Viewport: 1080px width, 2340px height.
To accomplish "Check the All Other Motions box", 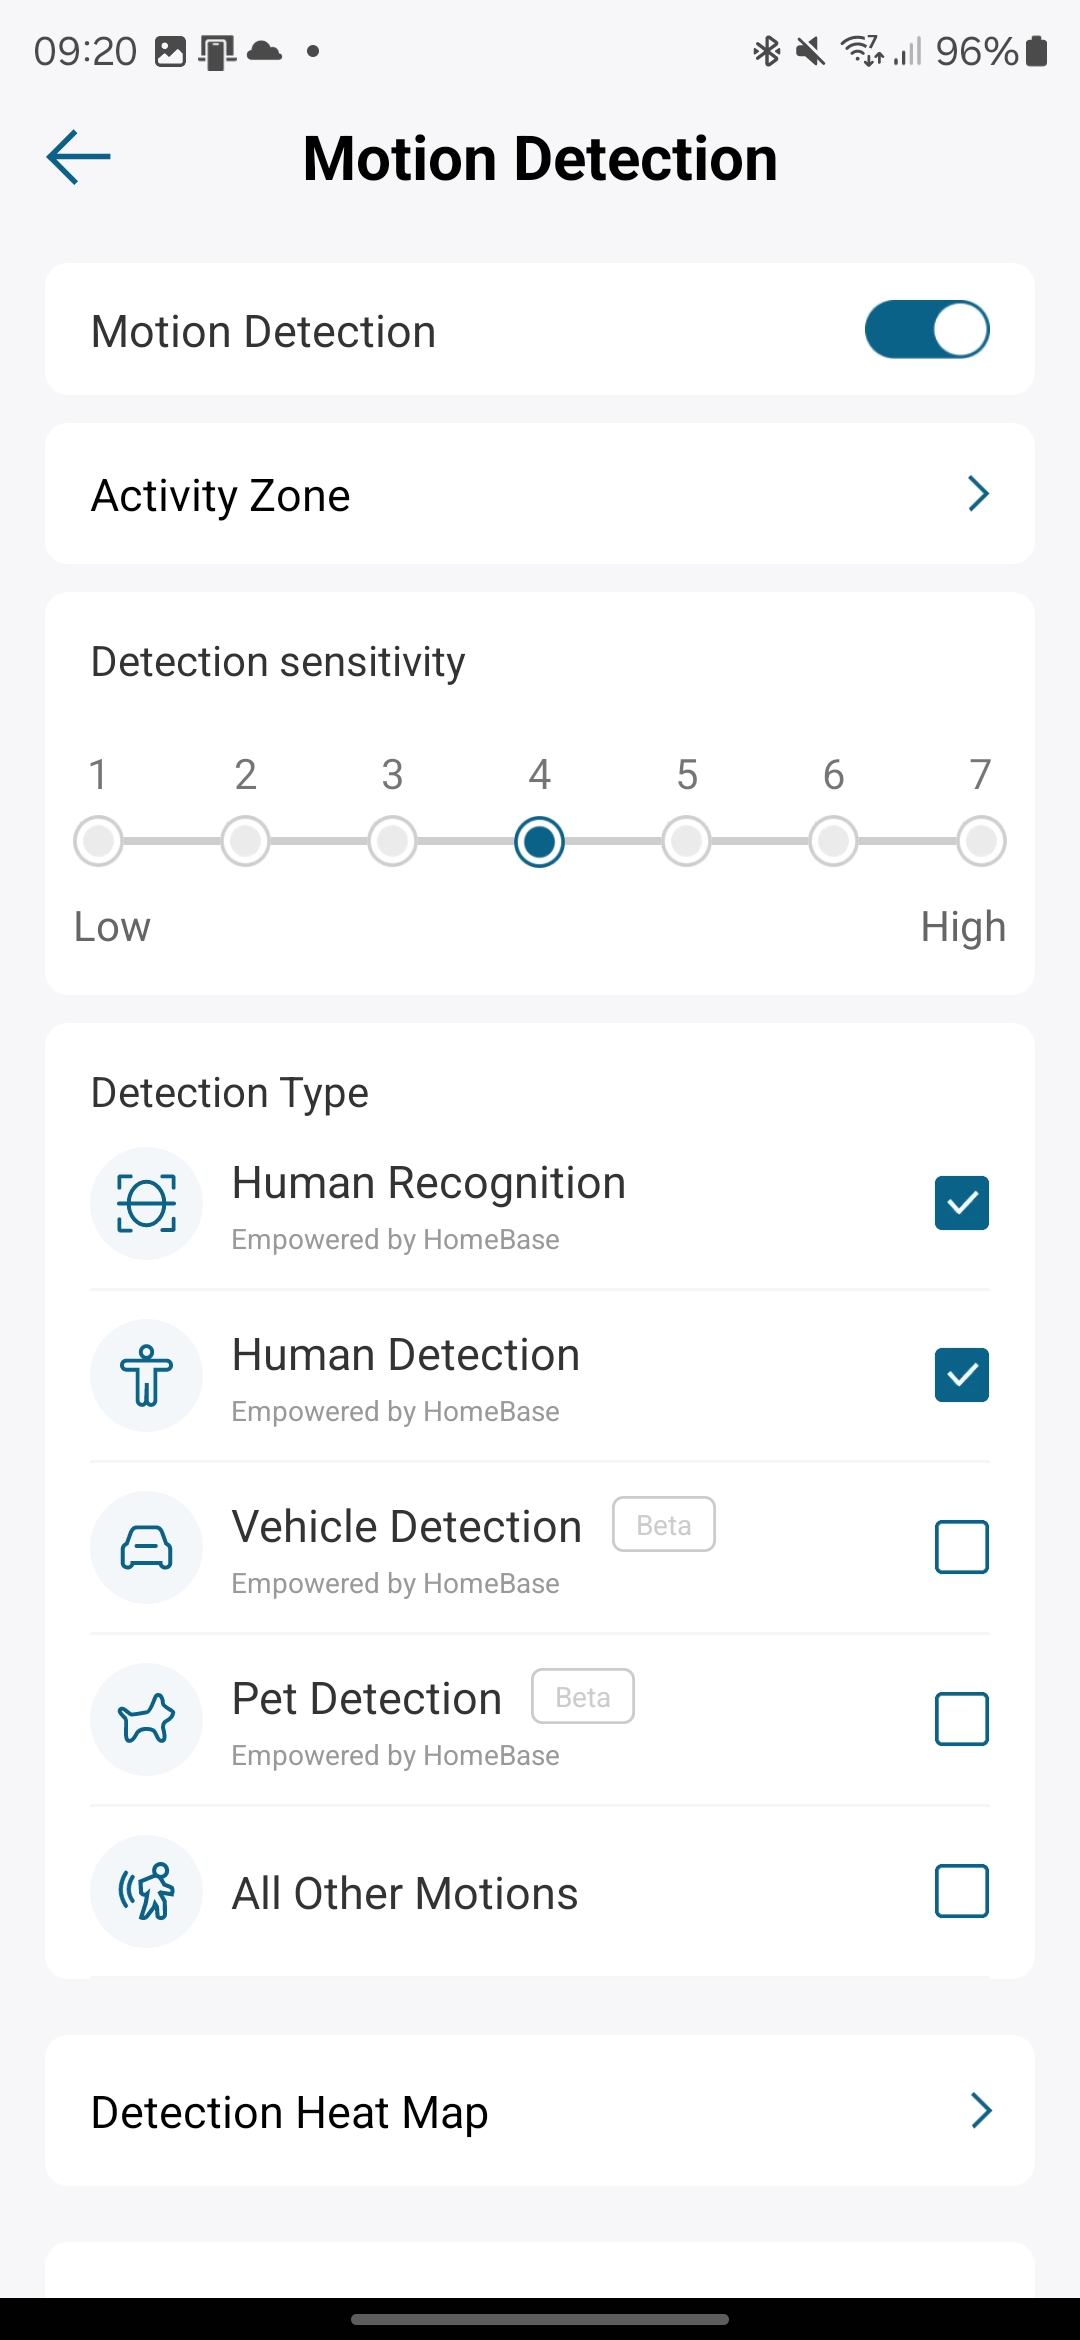I will point(962,1891).
